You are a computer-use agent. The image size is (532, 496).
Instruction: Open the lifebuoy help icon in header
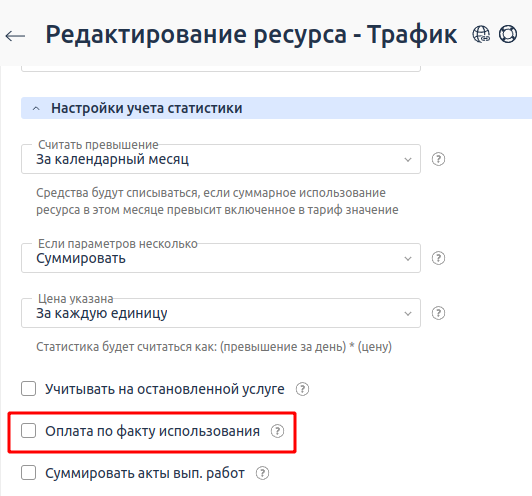click(x=508, y=34)
